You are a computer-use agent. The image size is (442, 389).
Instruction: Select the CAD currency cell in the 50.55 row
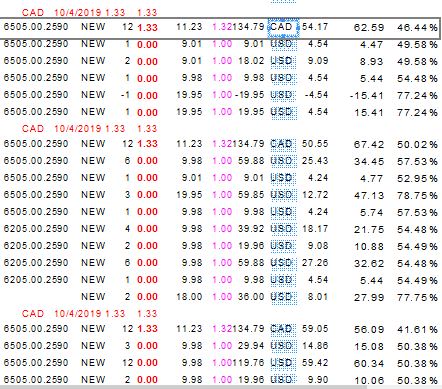(x=284, y=144)
